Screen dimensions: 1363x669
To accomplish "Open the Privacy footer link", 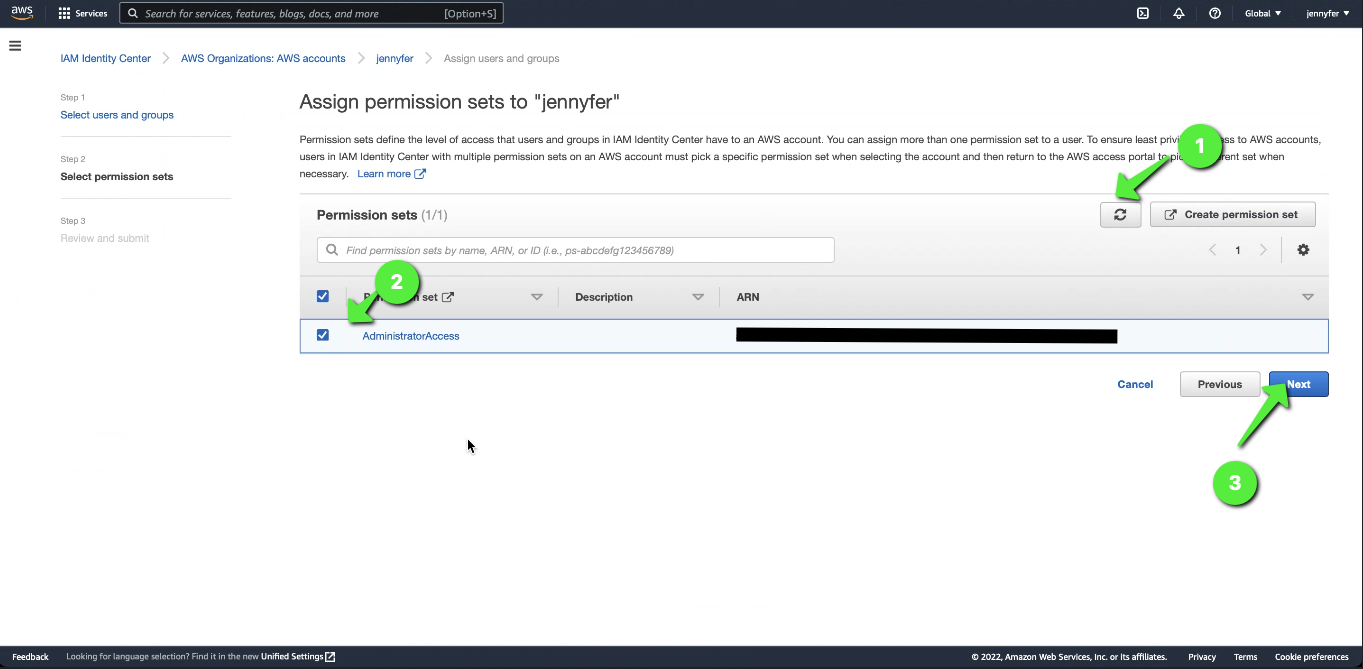I will [x=1202, y=657].
